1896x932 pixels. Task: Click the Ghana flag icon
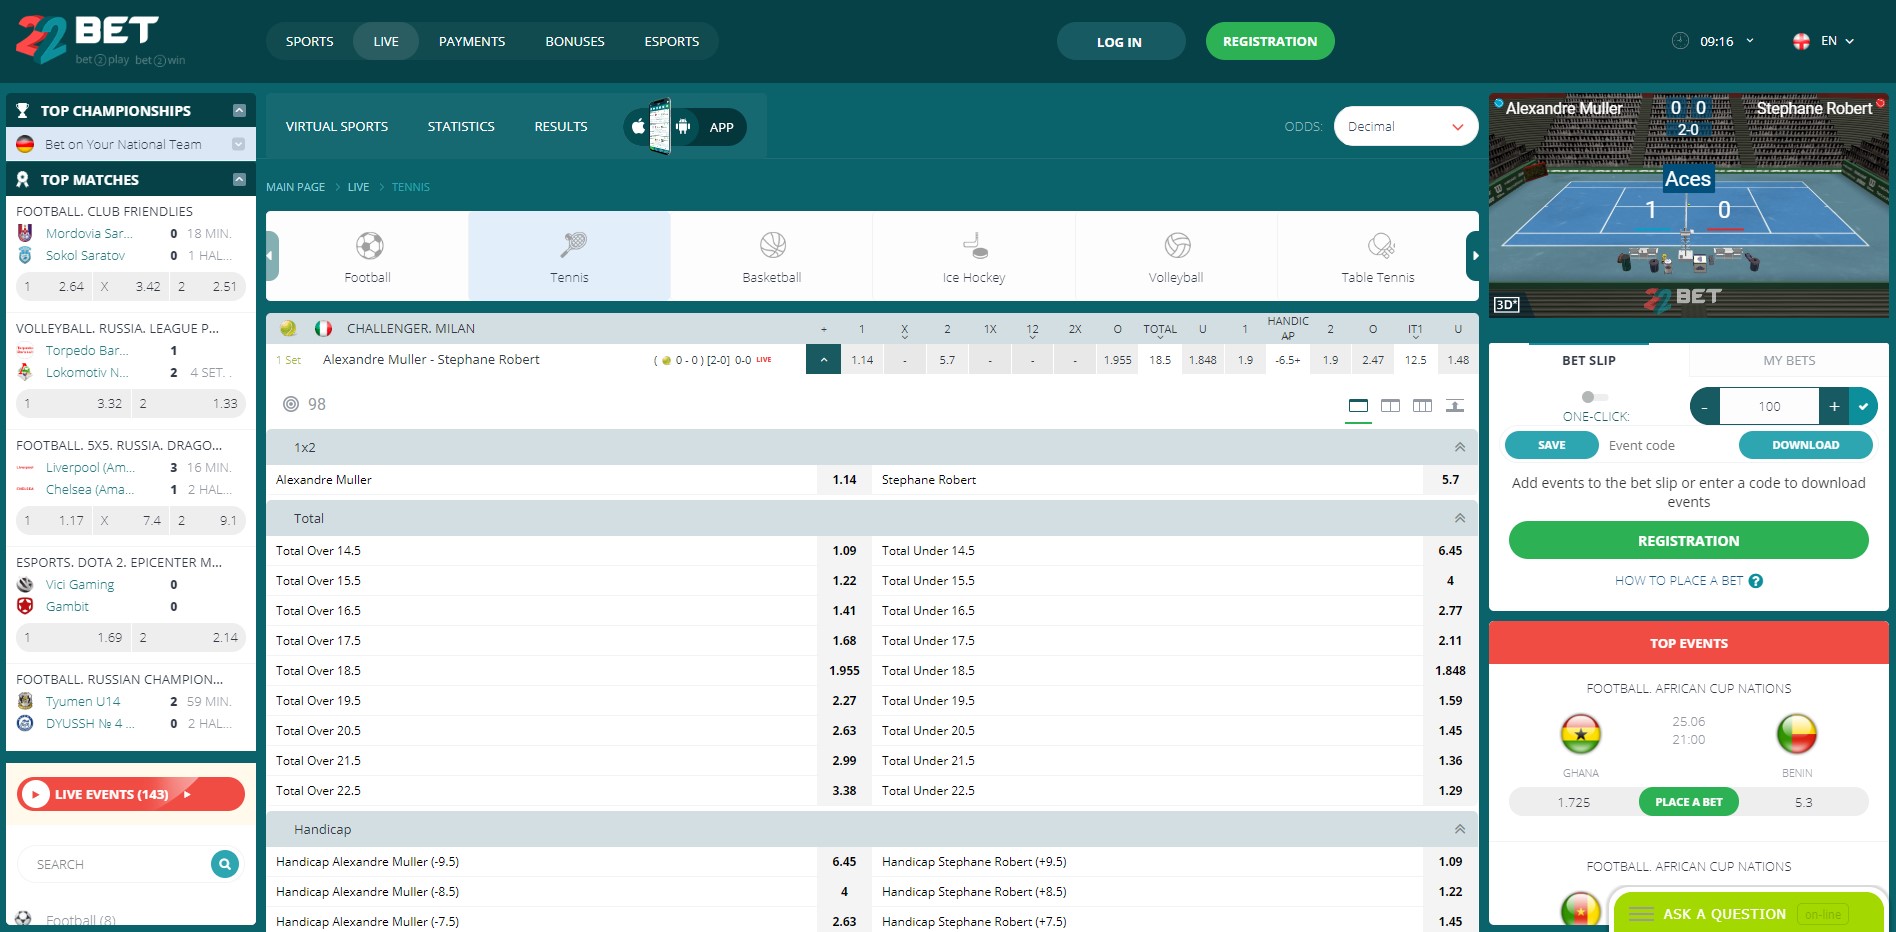(x=1581, y=734)
